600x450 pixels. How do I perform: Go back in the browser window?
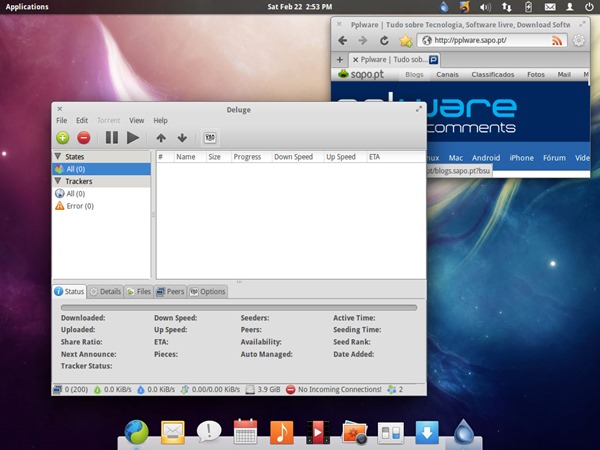coord(342,40)
